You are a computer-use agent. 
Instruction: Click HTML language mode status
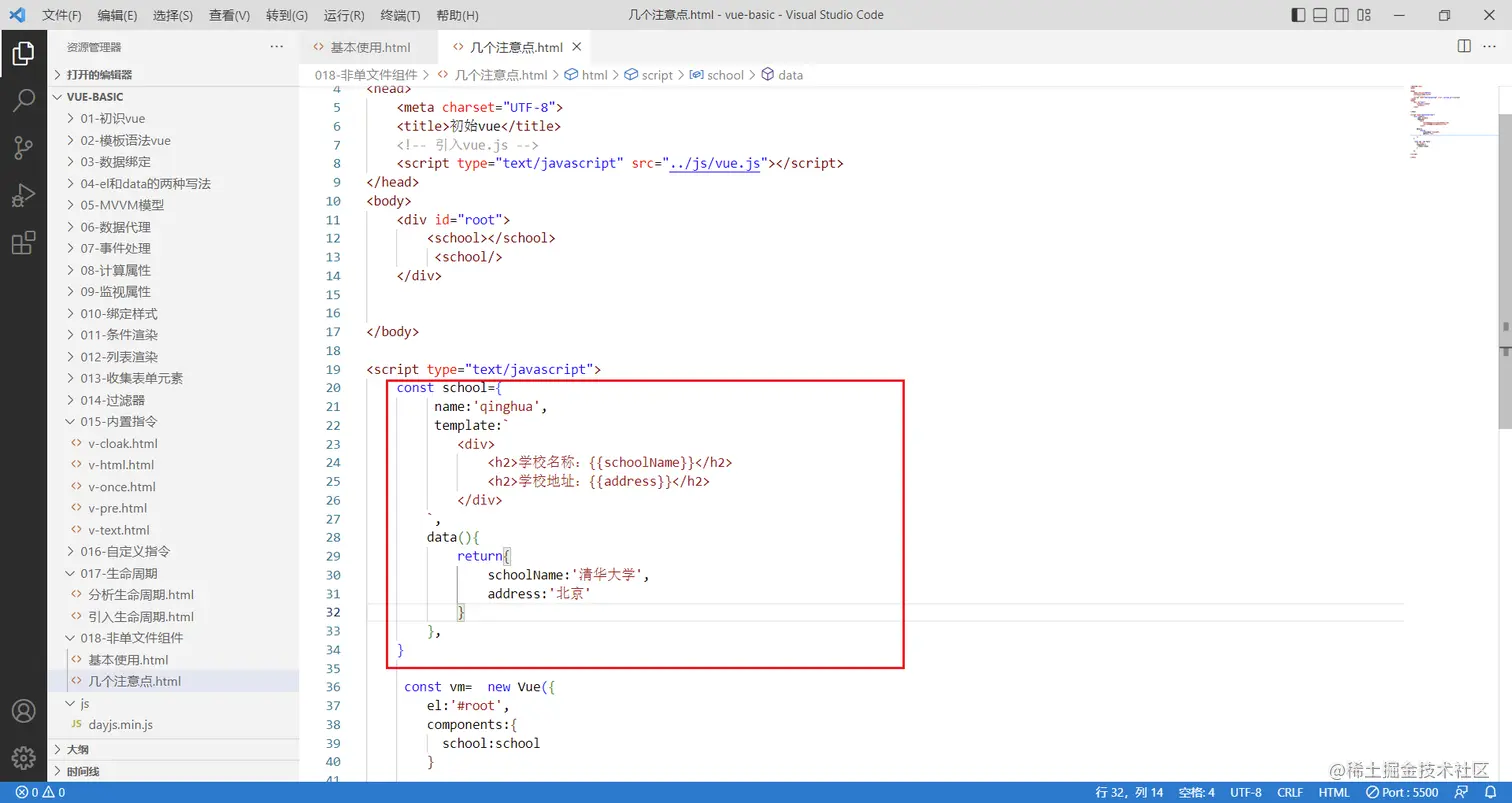pyautogui.click(x=1334, y=792)
